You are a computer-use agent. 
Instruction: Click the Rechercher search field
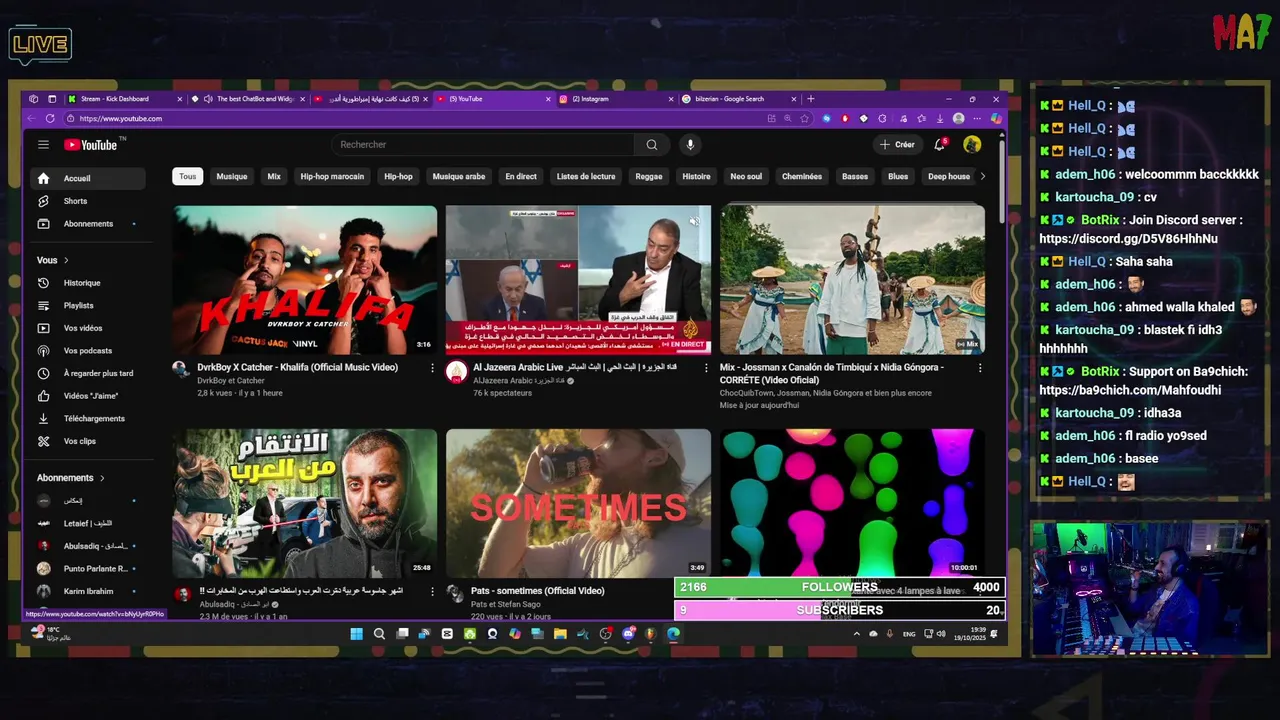483,145
